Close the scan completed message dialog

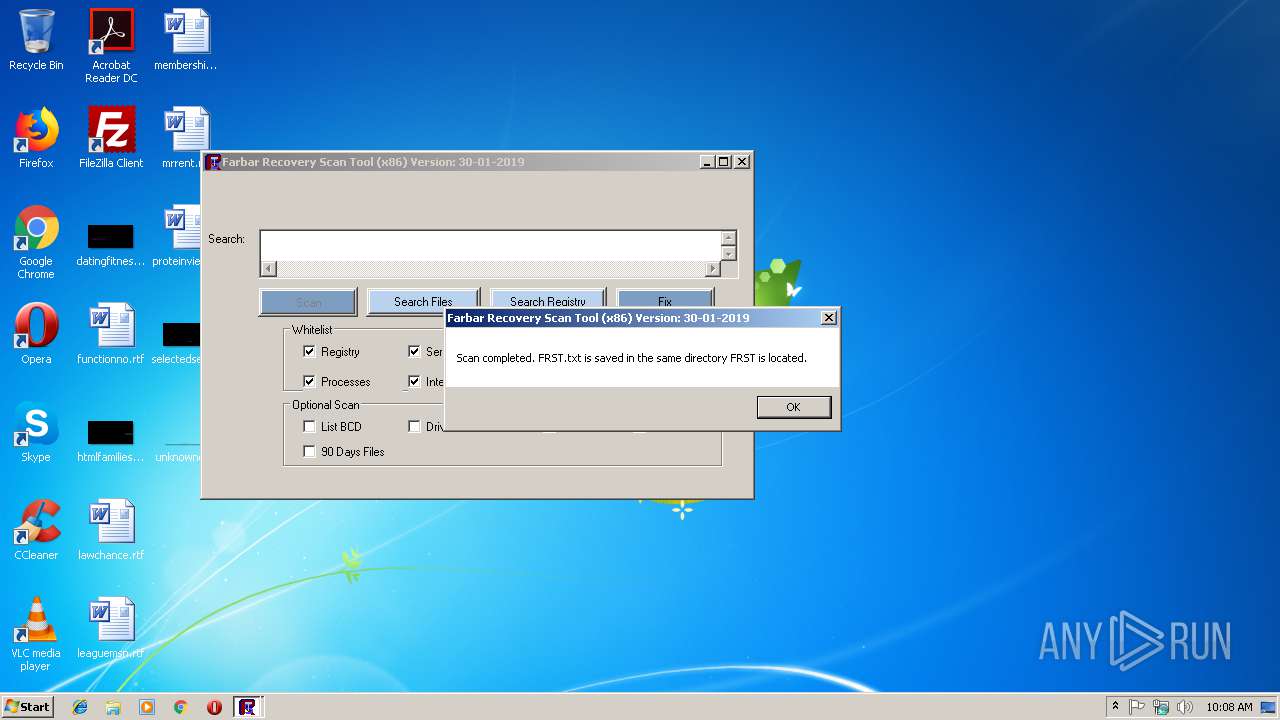[828, 318]
